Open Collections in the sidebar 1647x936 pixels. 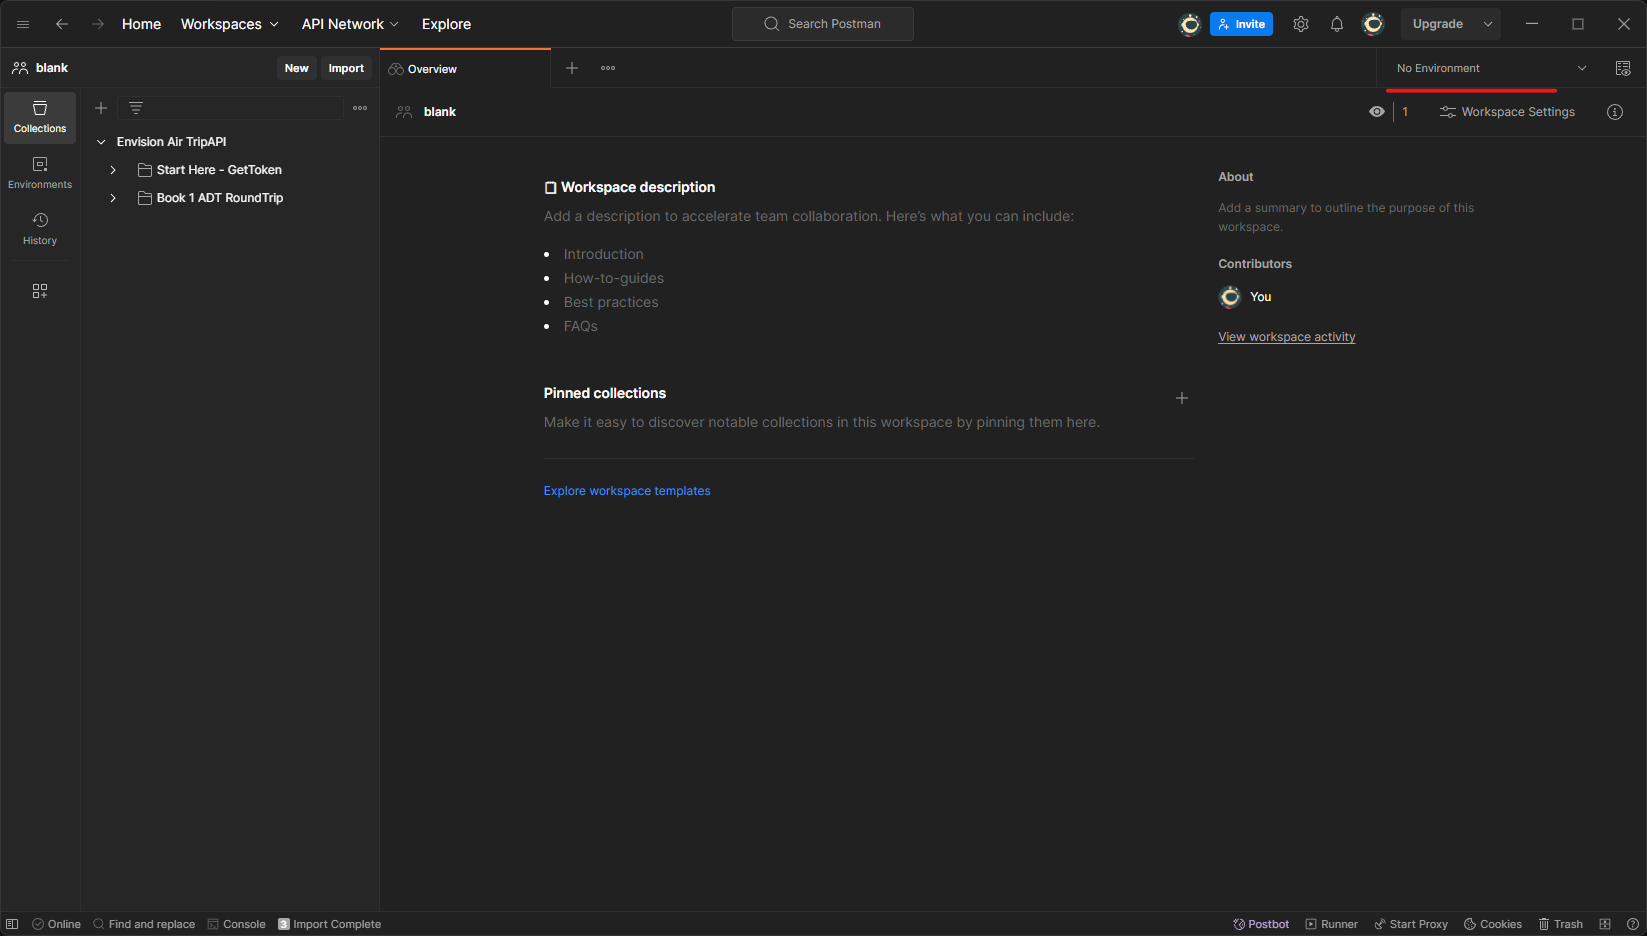pyautogui.click(x=40, y=117)
